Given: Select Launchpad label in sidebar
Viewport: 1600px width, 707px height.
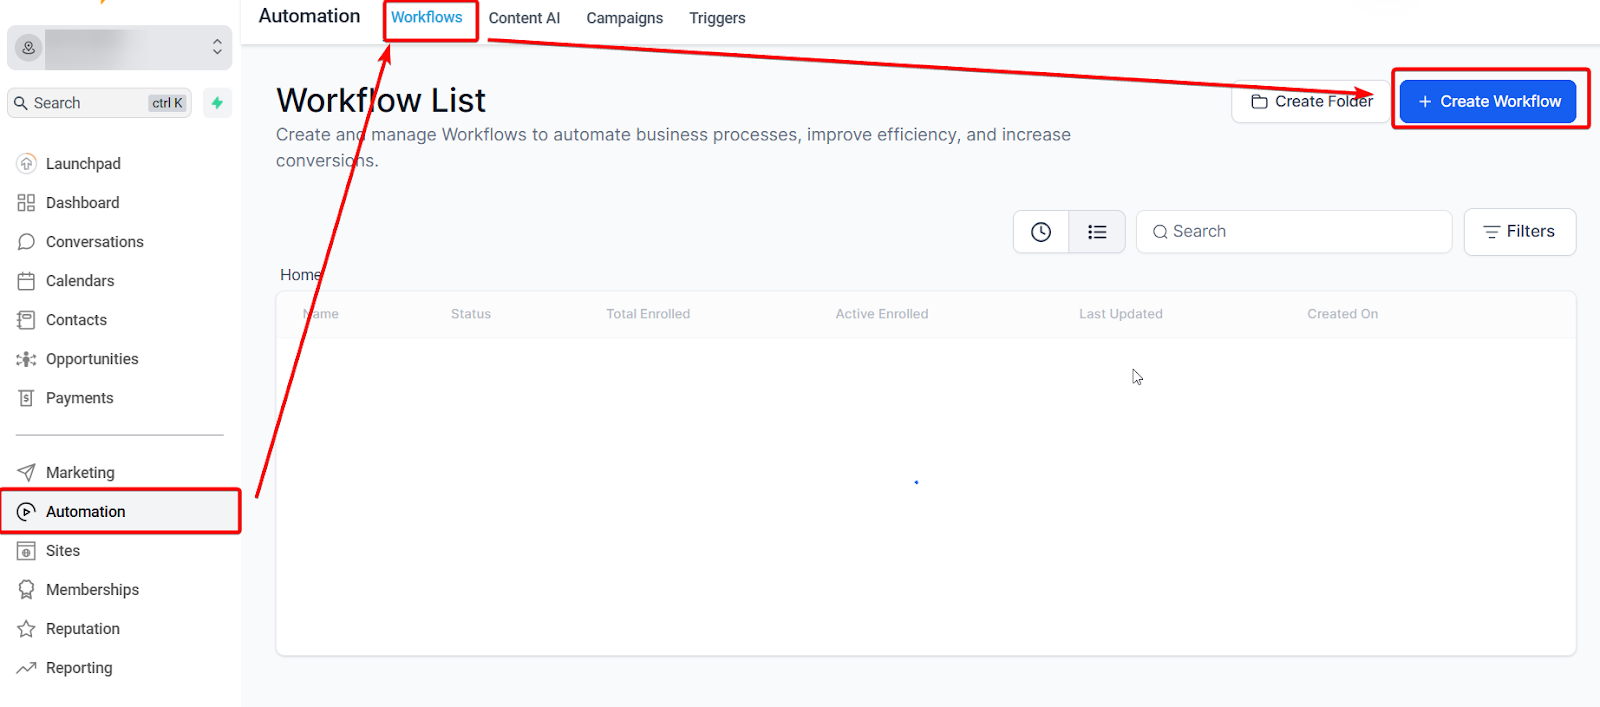Looking at the screenshot, I should pos(83,164).
